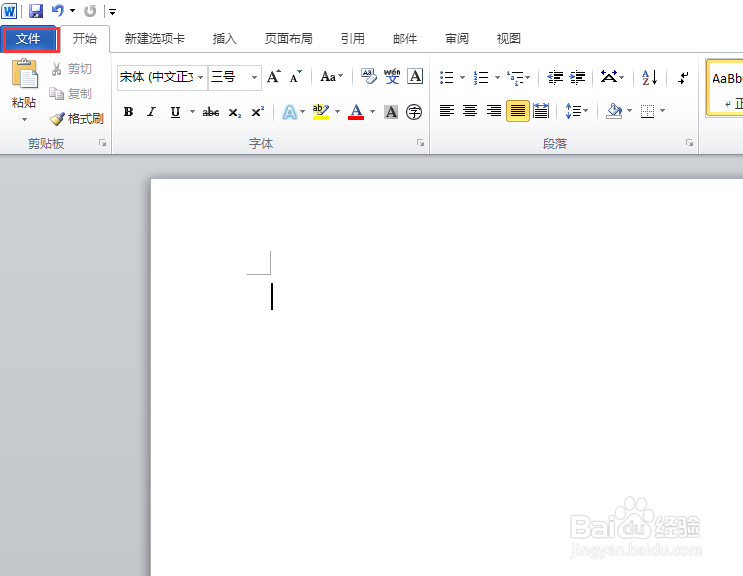Expand the 粘贴 options arrow
The width and height of the screenshot is (743, 576).
tap(24, 119)
